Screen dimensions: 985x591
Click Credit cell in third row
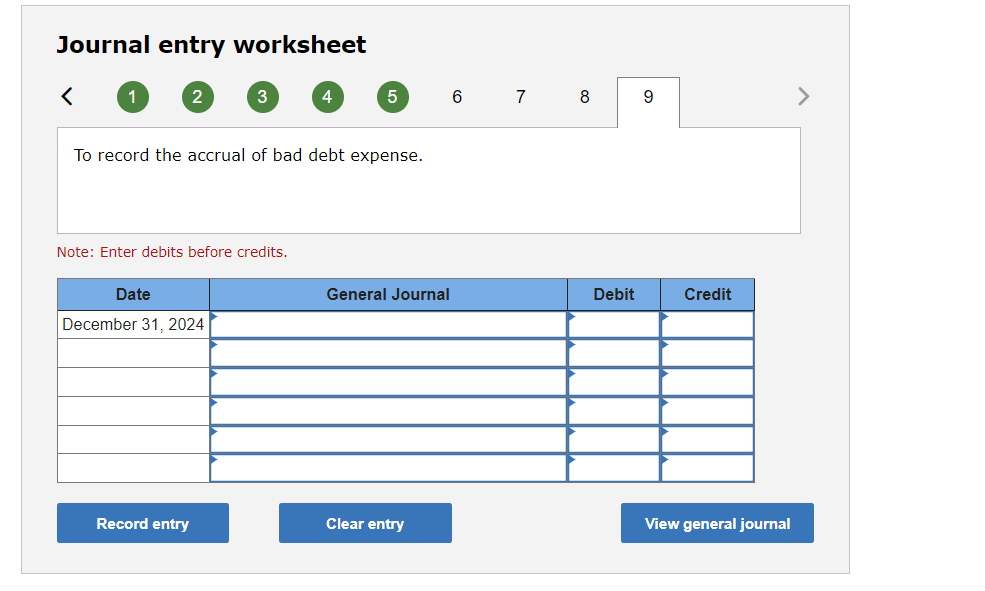[707, 382]
